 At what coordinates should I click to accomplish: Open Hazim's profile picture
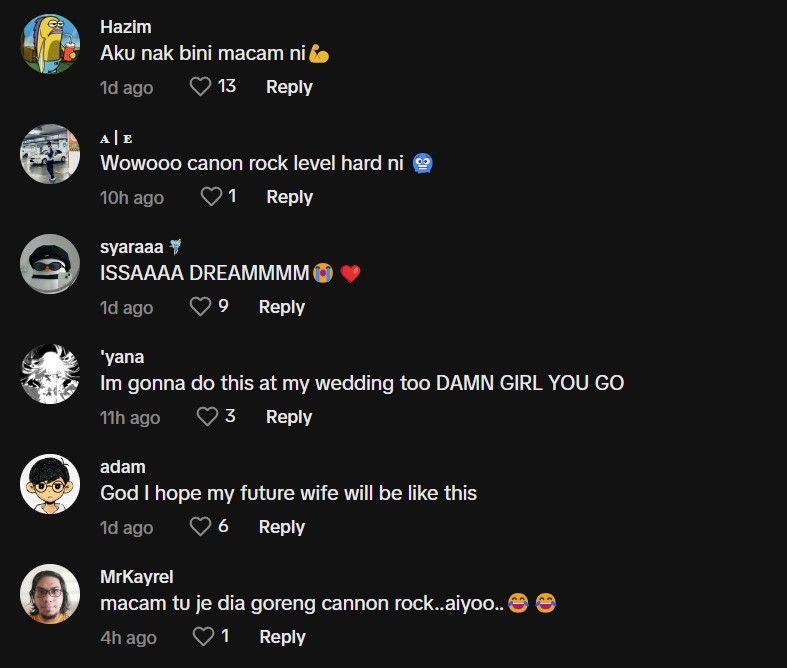(x=50, y=44)
